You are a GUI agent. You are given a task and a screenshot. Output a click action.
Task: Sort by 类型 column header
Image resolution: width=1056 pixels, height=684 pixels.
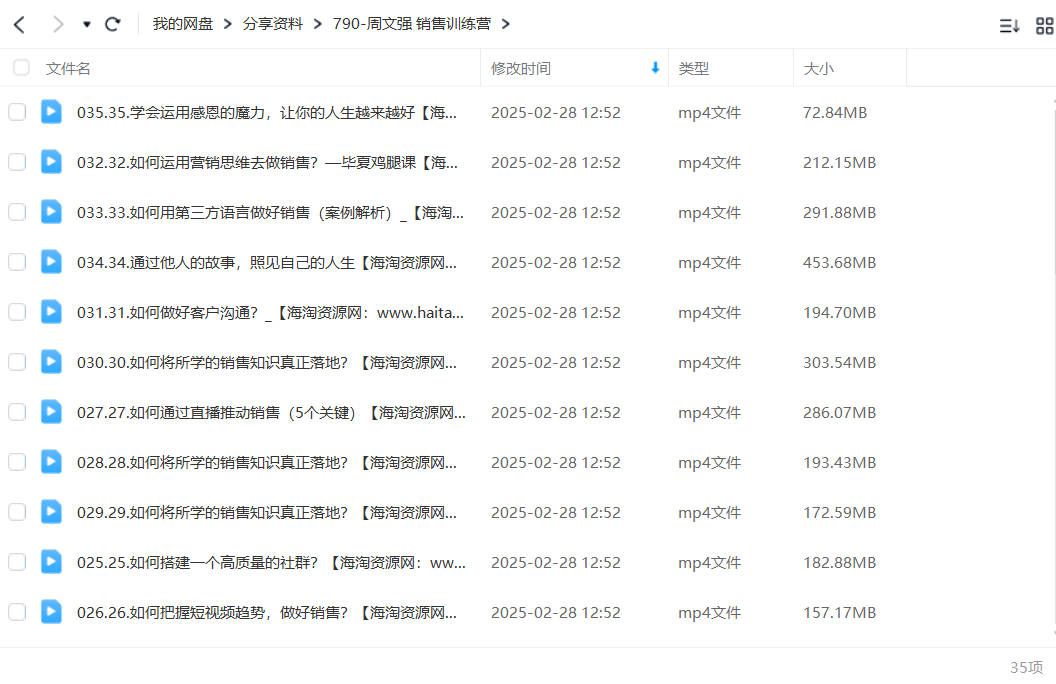[x=694, y=69]
